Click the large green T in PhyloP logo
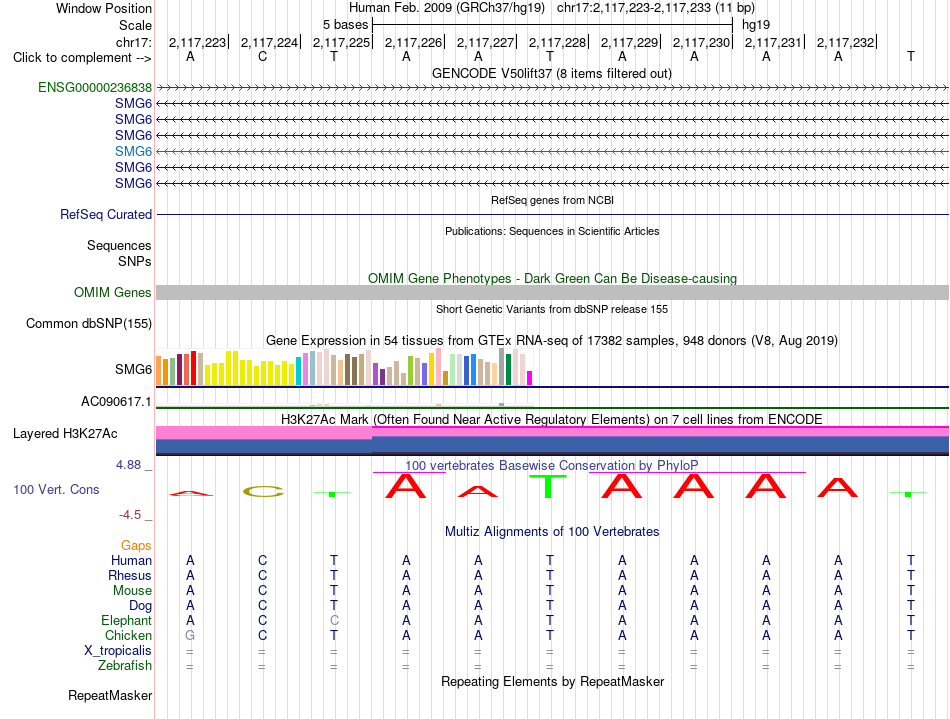Screen dimensions: 950x719 point(548,486)
